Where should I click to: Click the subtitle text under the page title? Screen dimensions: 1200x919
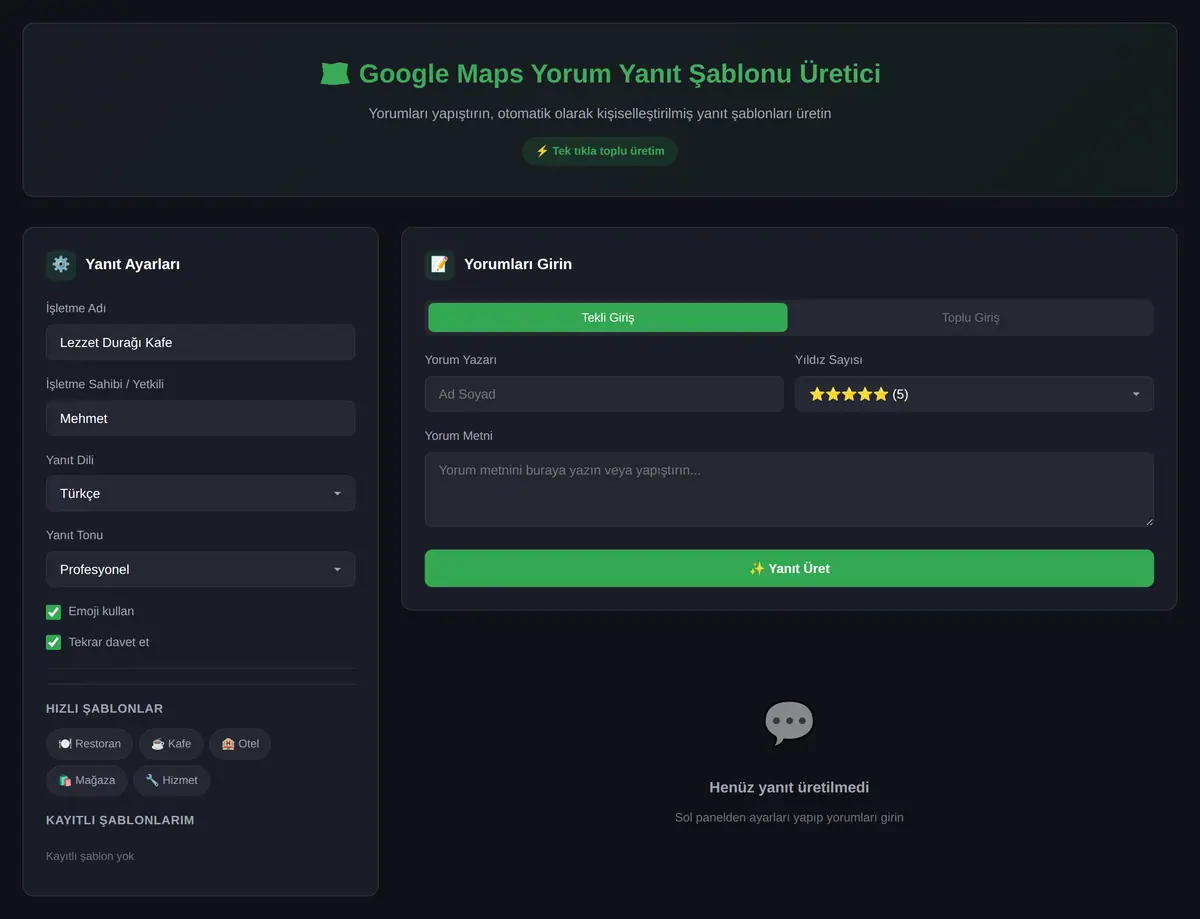coord(600,114)
